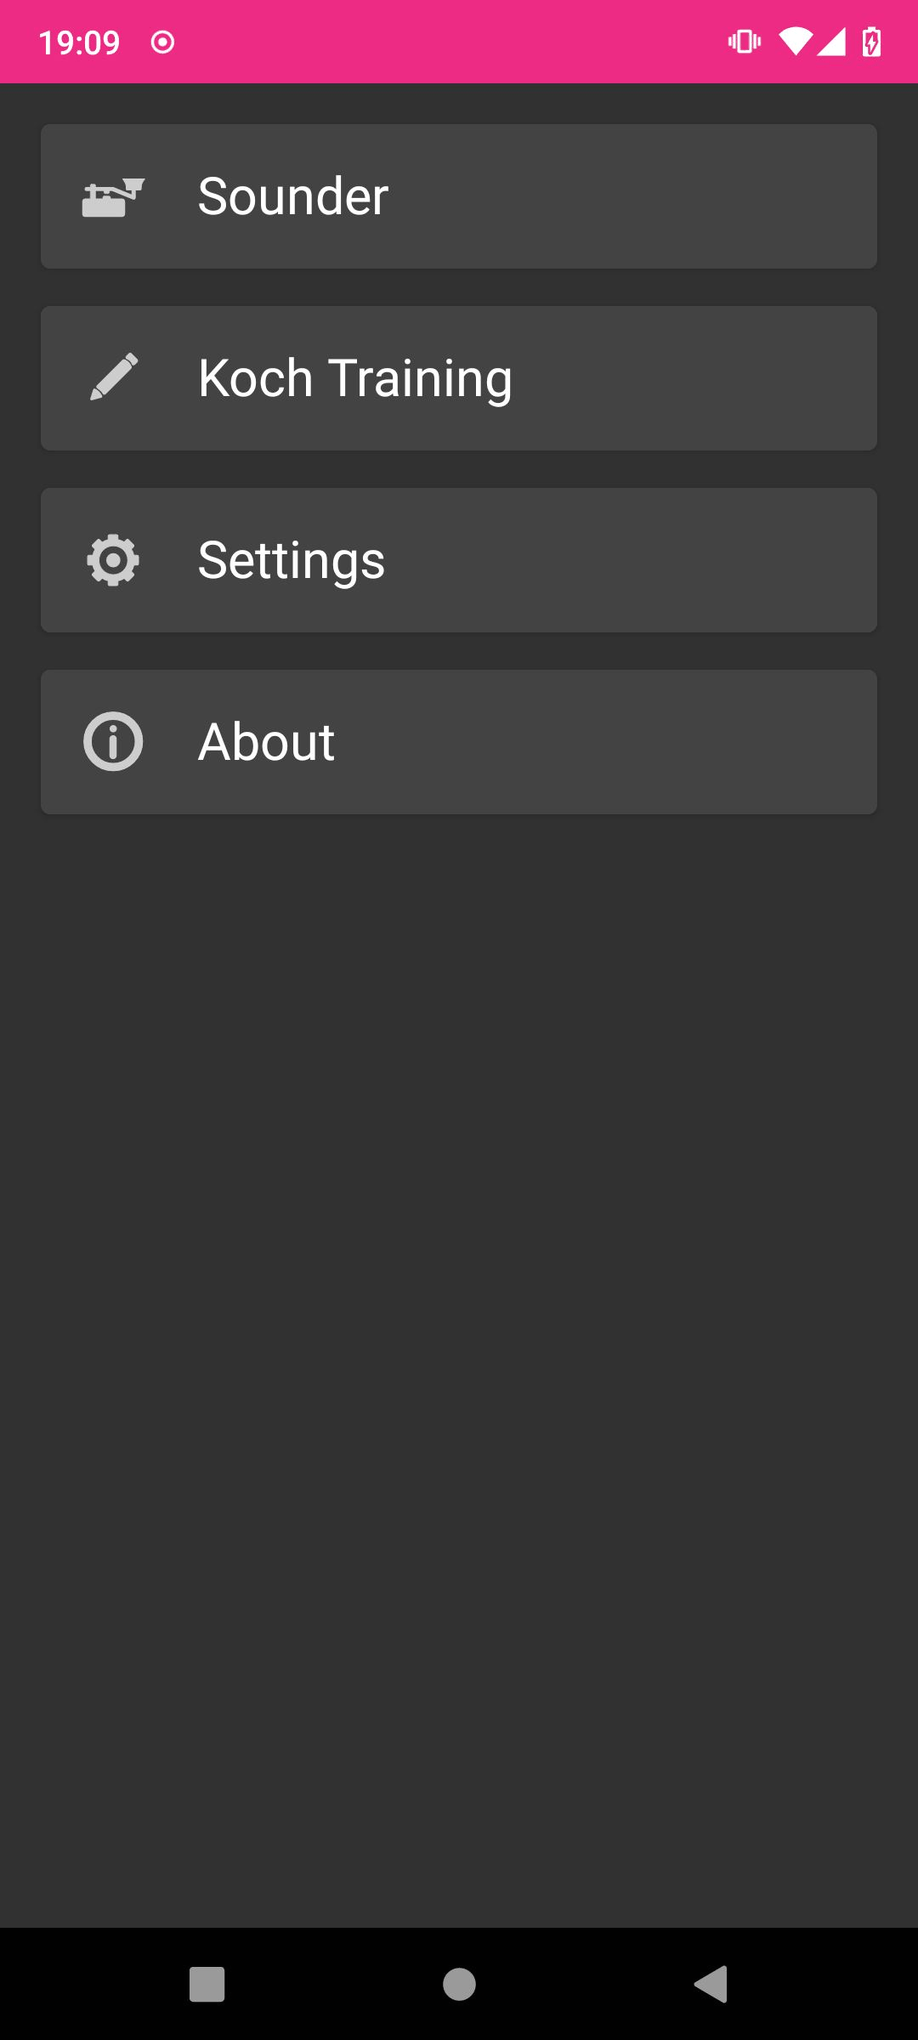This screenshot has width=918, height=2040.
Task: Tap the data saver icon near the clock
Action: [x=161, y=41]
